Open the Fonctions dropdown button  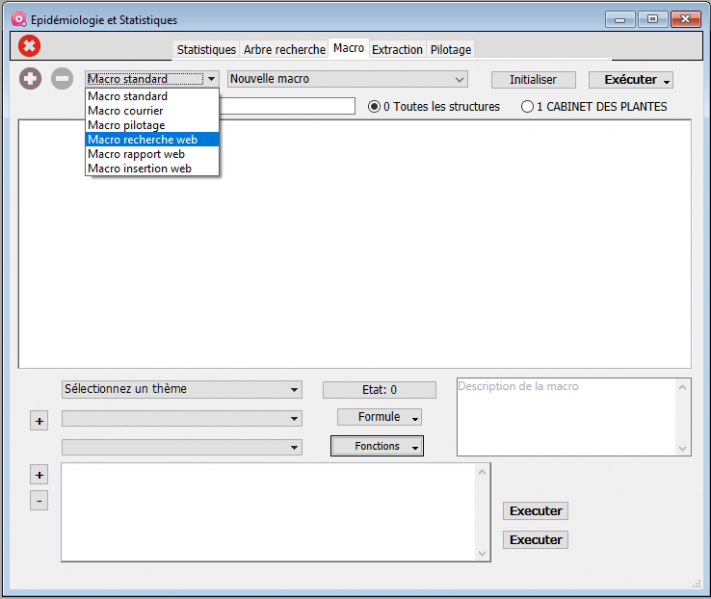(x=377, y=446)
